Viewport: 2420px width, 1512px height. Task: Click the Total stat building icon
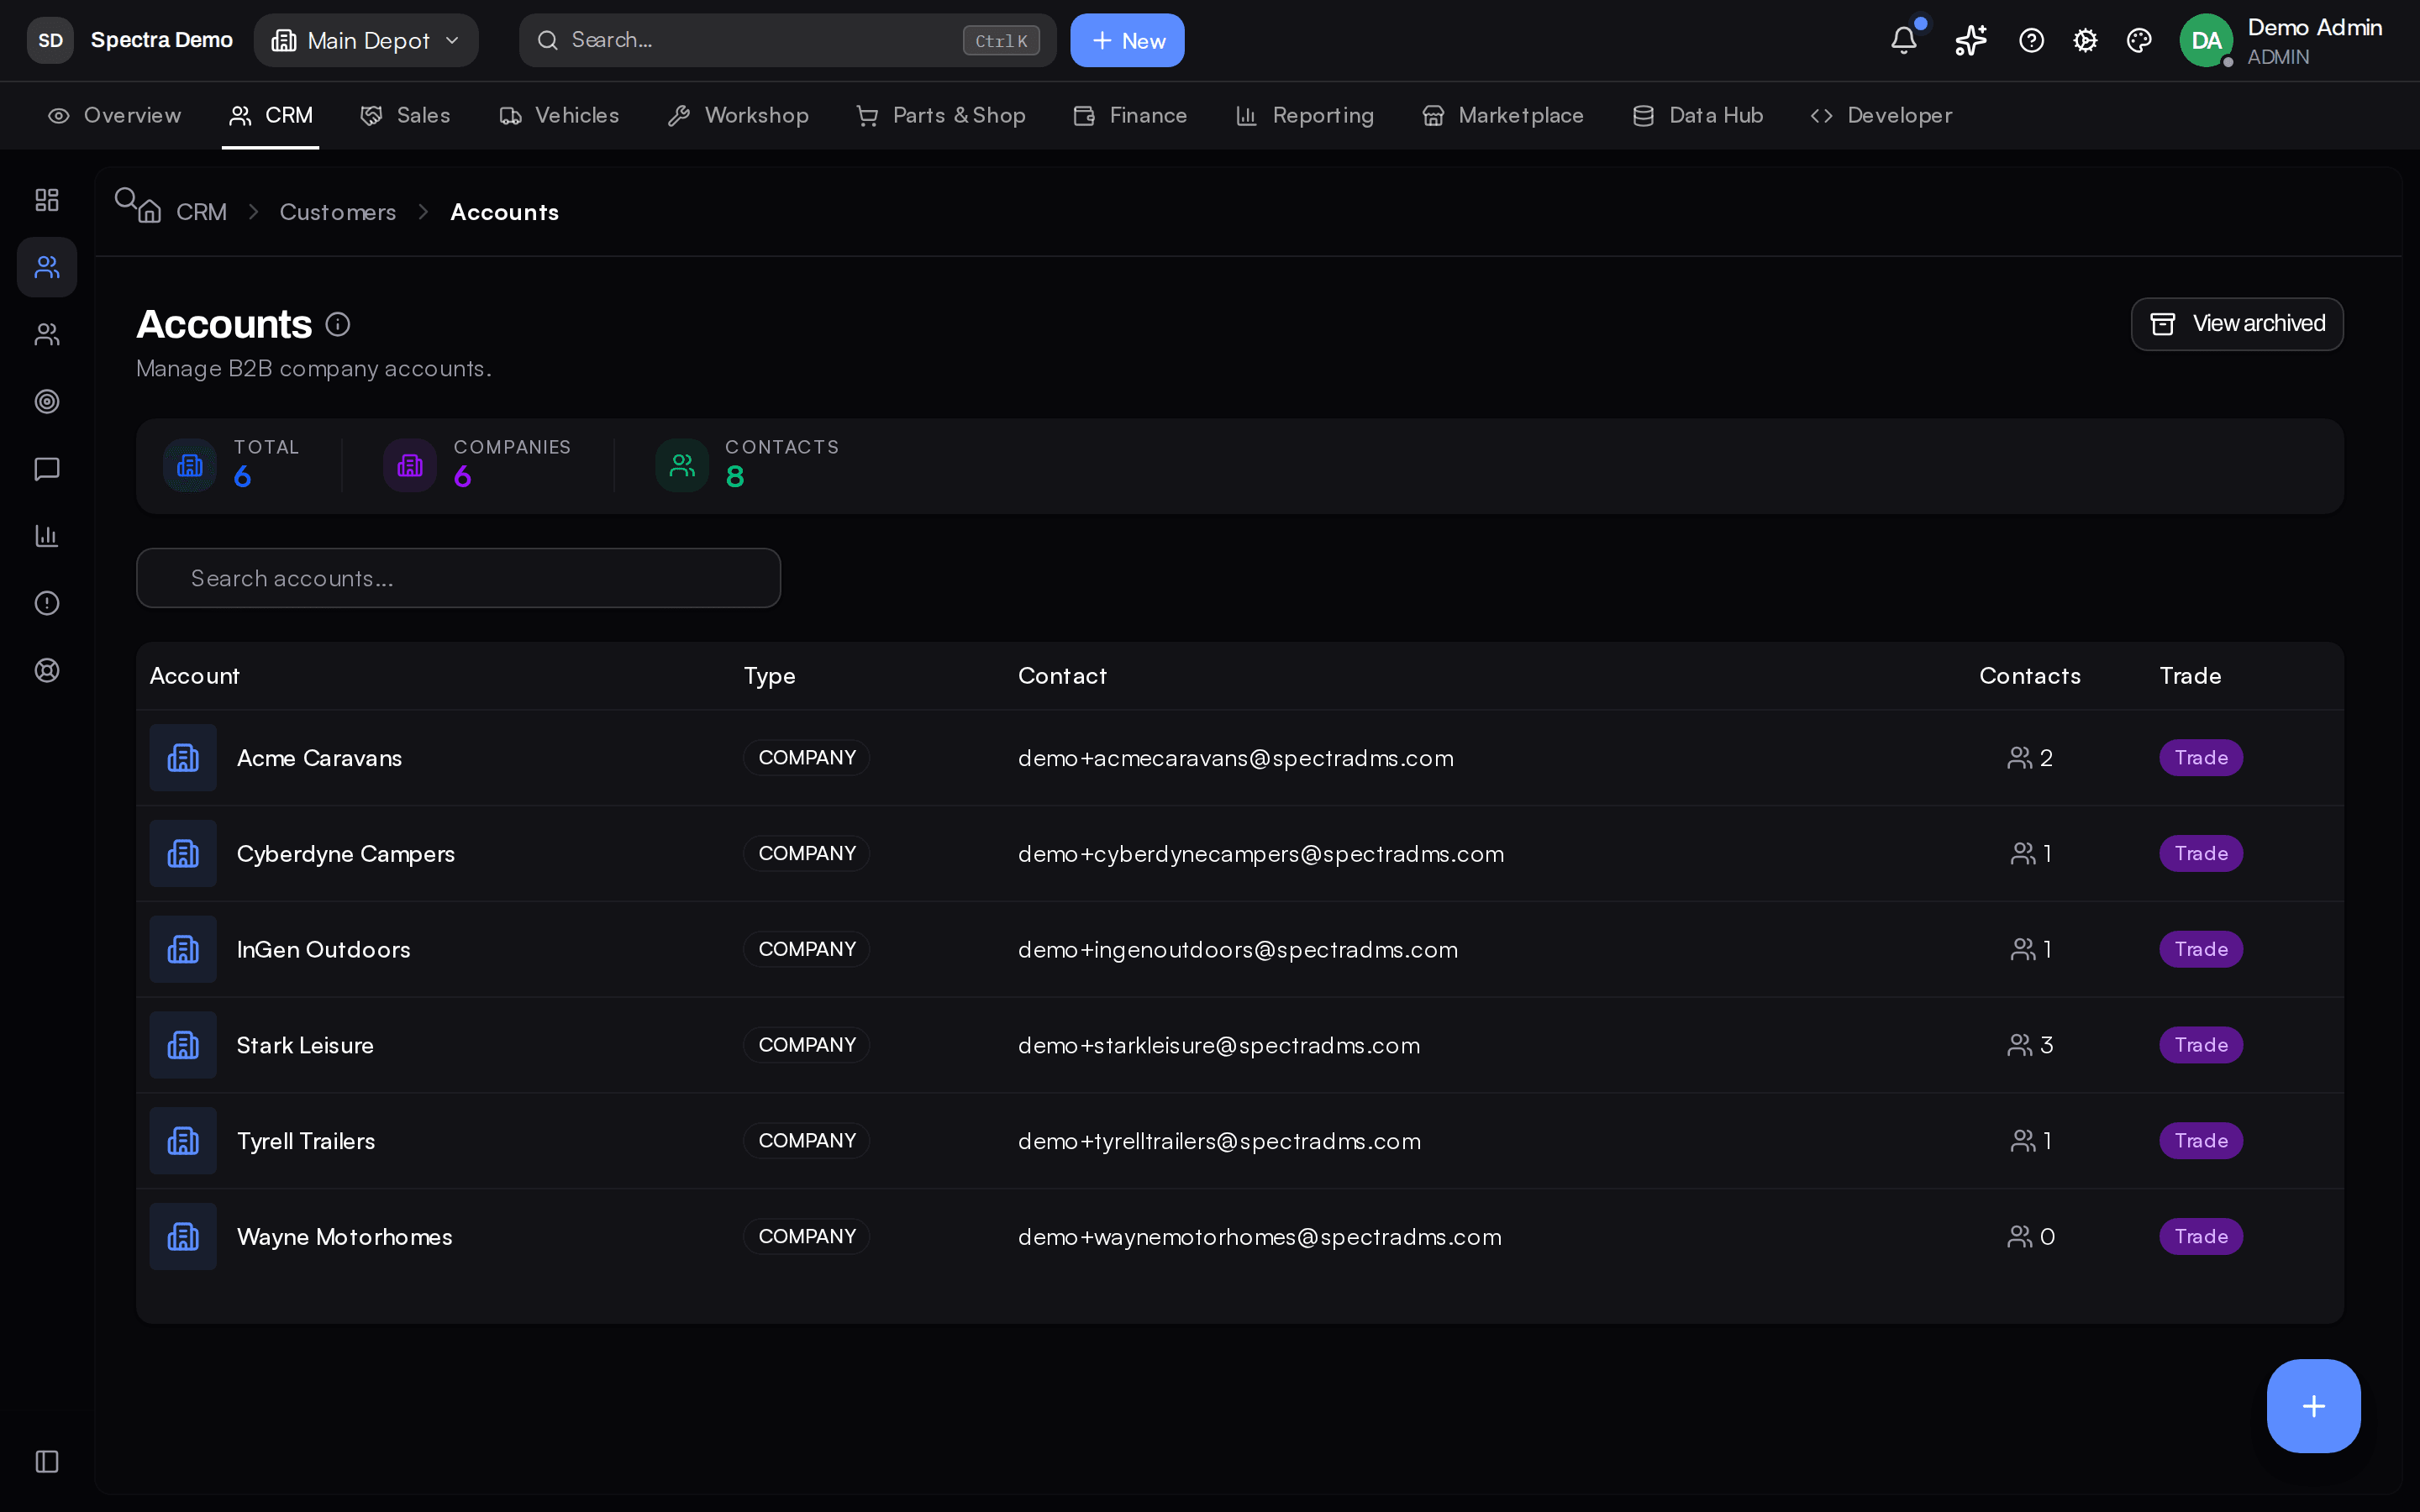click(190, 465)
